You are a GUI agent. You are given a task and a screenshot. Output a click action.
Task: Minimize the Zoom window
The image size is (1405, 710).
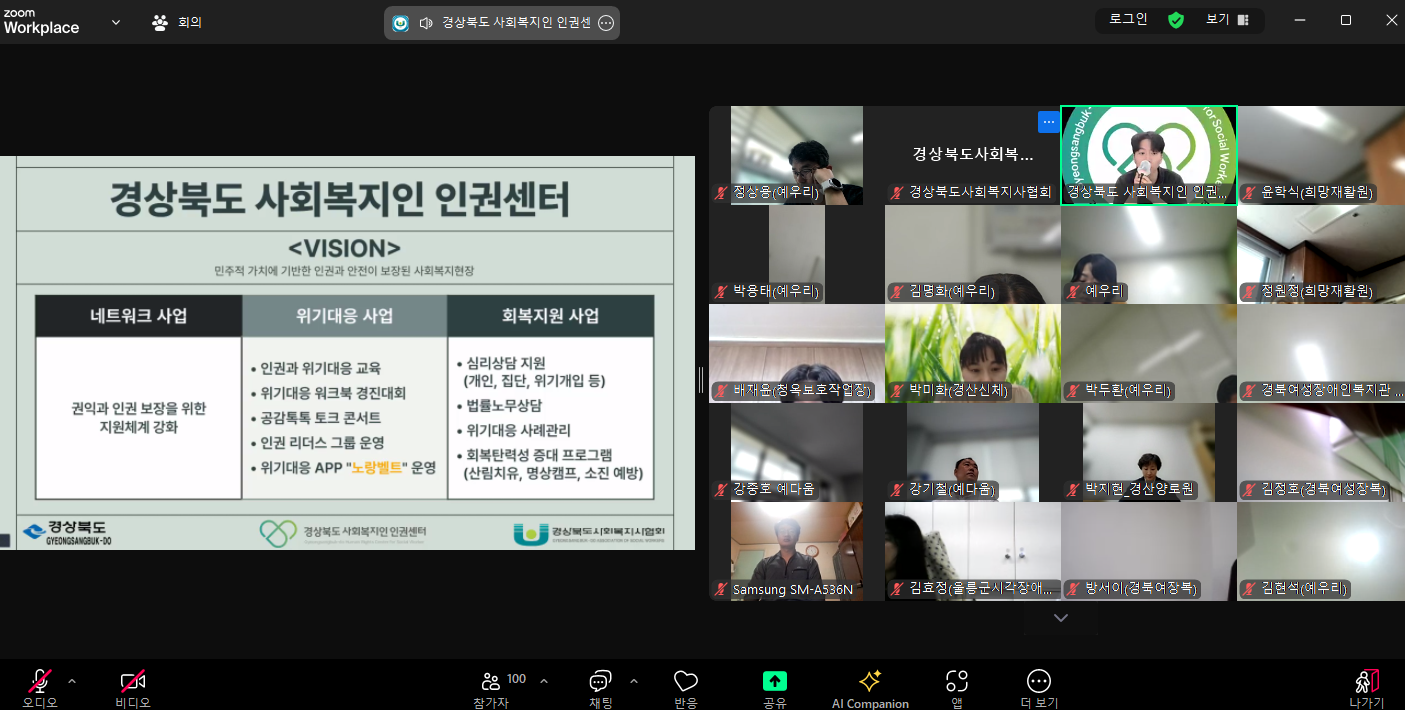click(x=1300, y=20)
